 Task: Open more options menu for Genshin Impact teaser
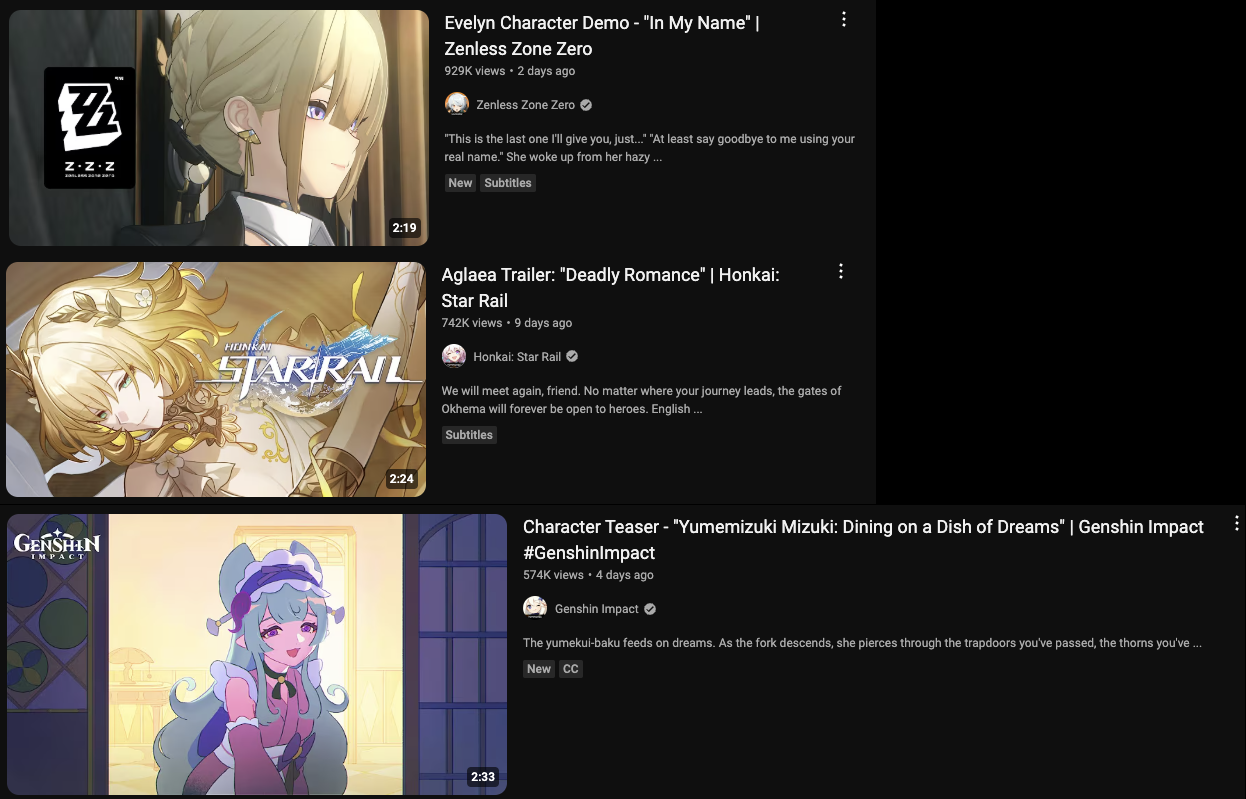(1237, 523)
